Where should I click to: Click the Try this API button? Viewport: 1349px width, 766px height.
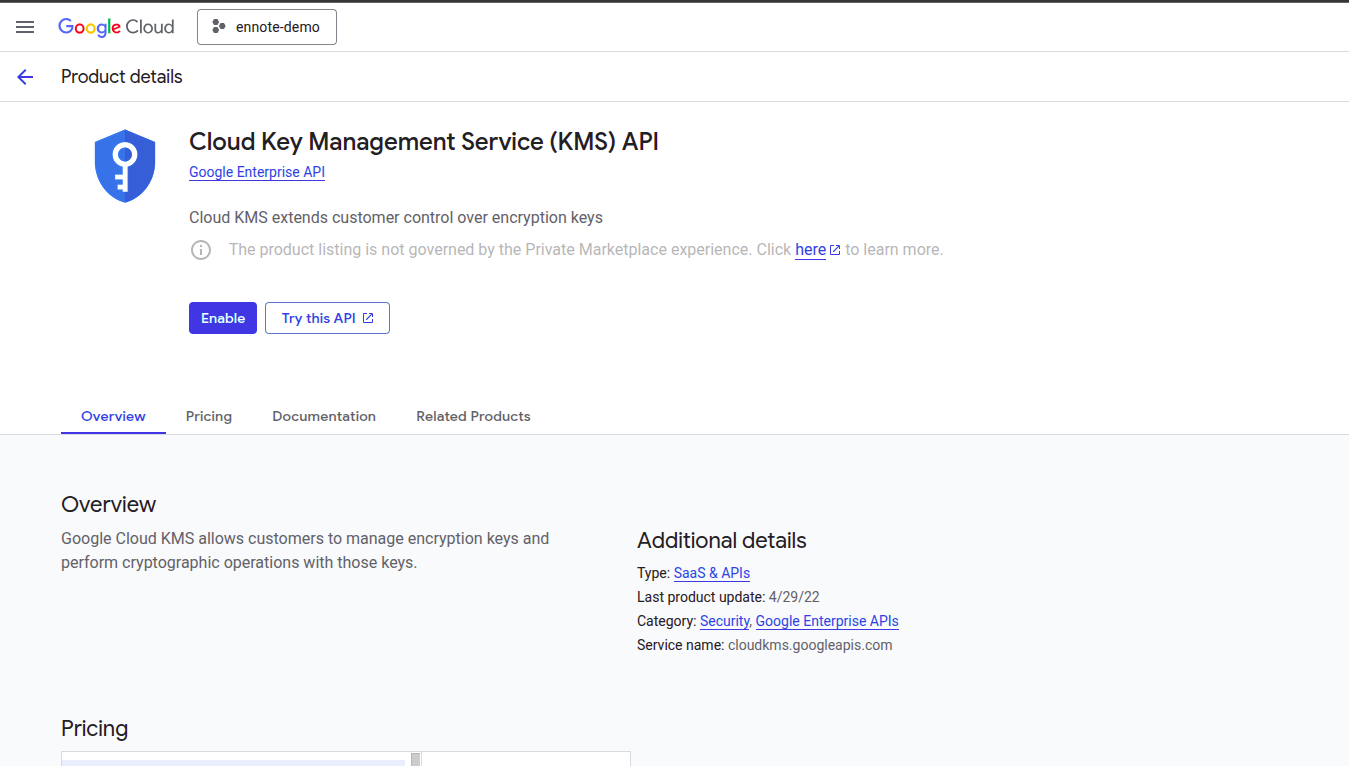(x=327, y=318)
